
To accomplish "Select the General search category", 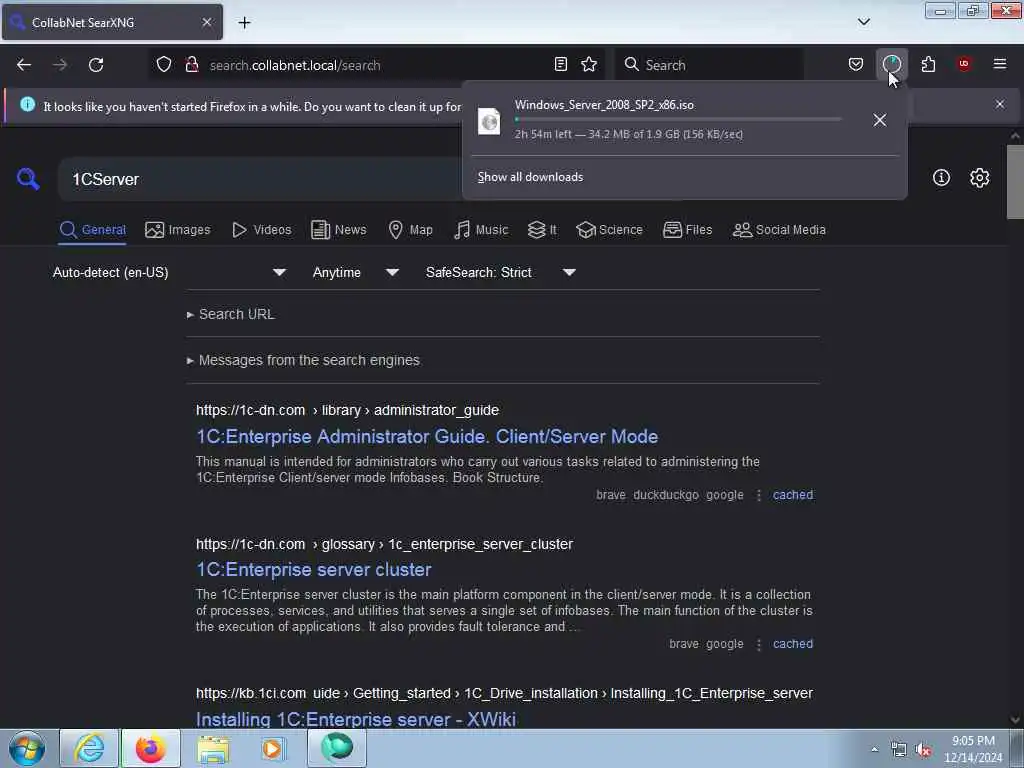I will [92, 230].
